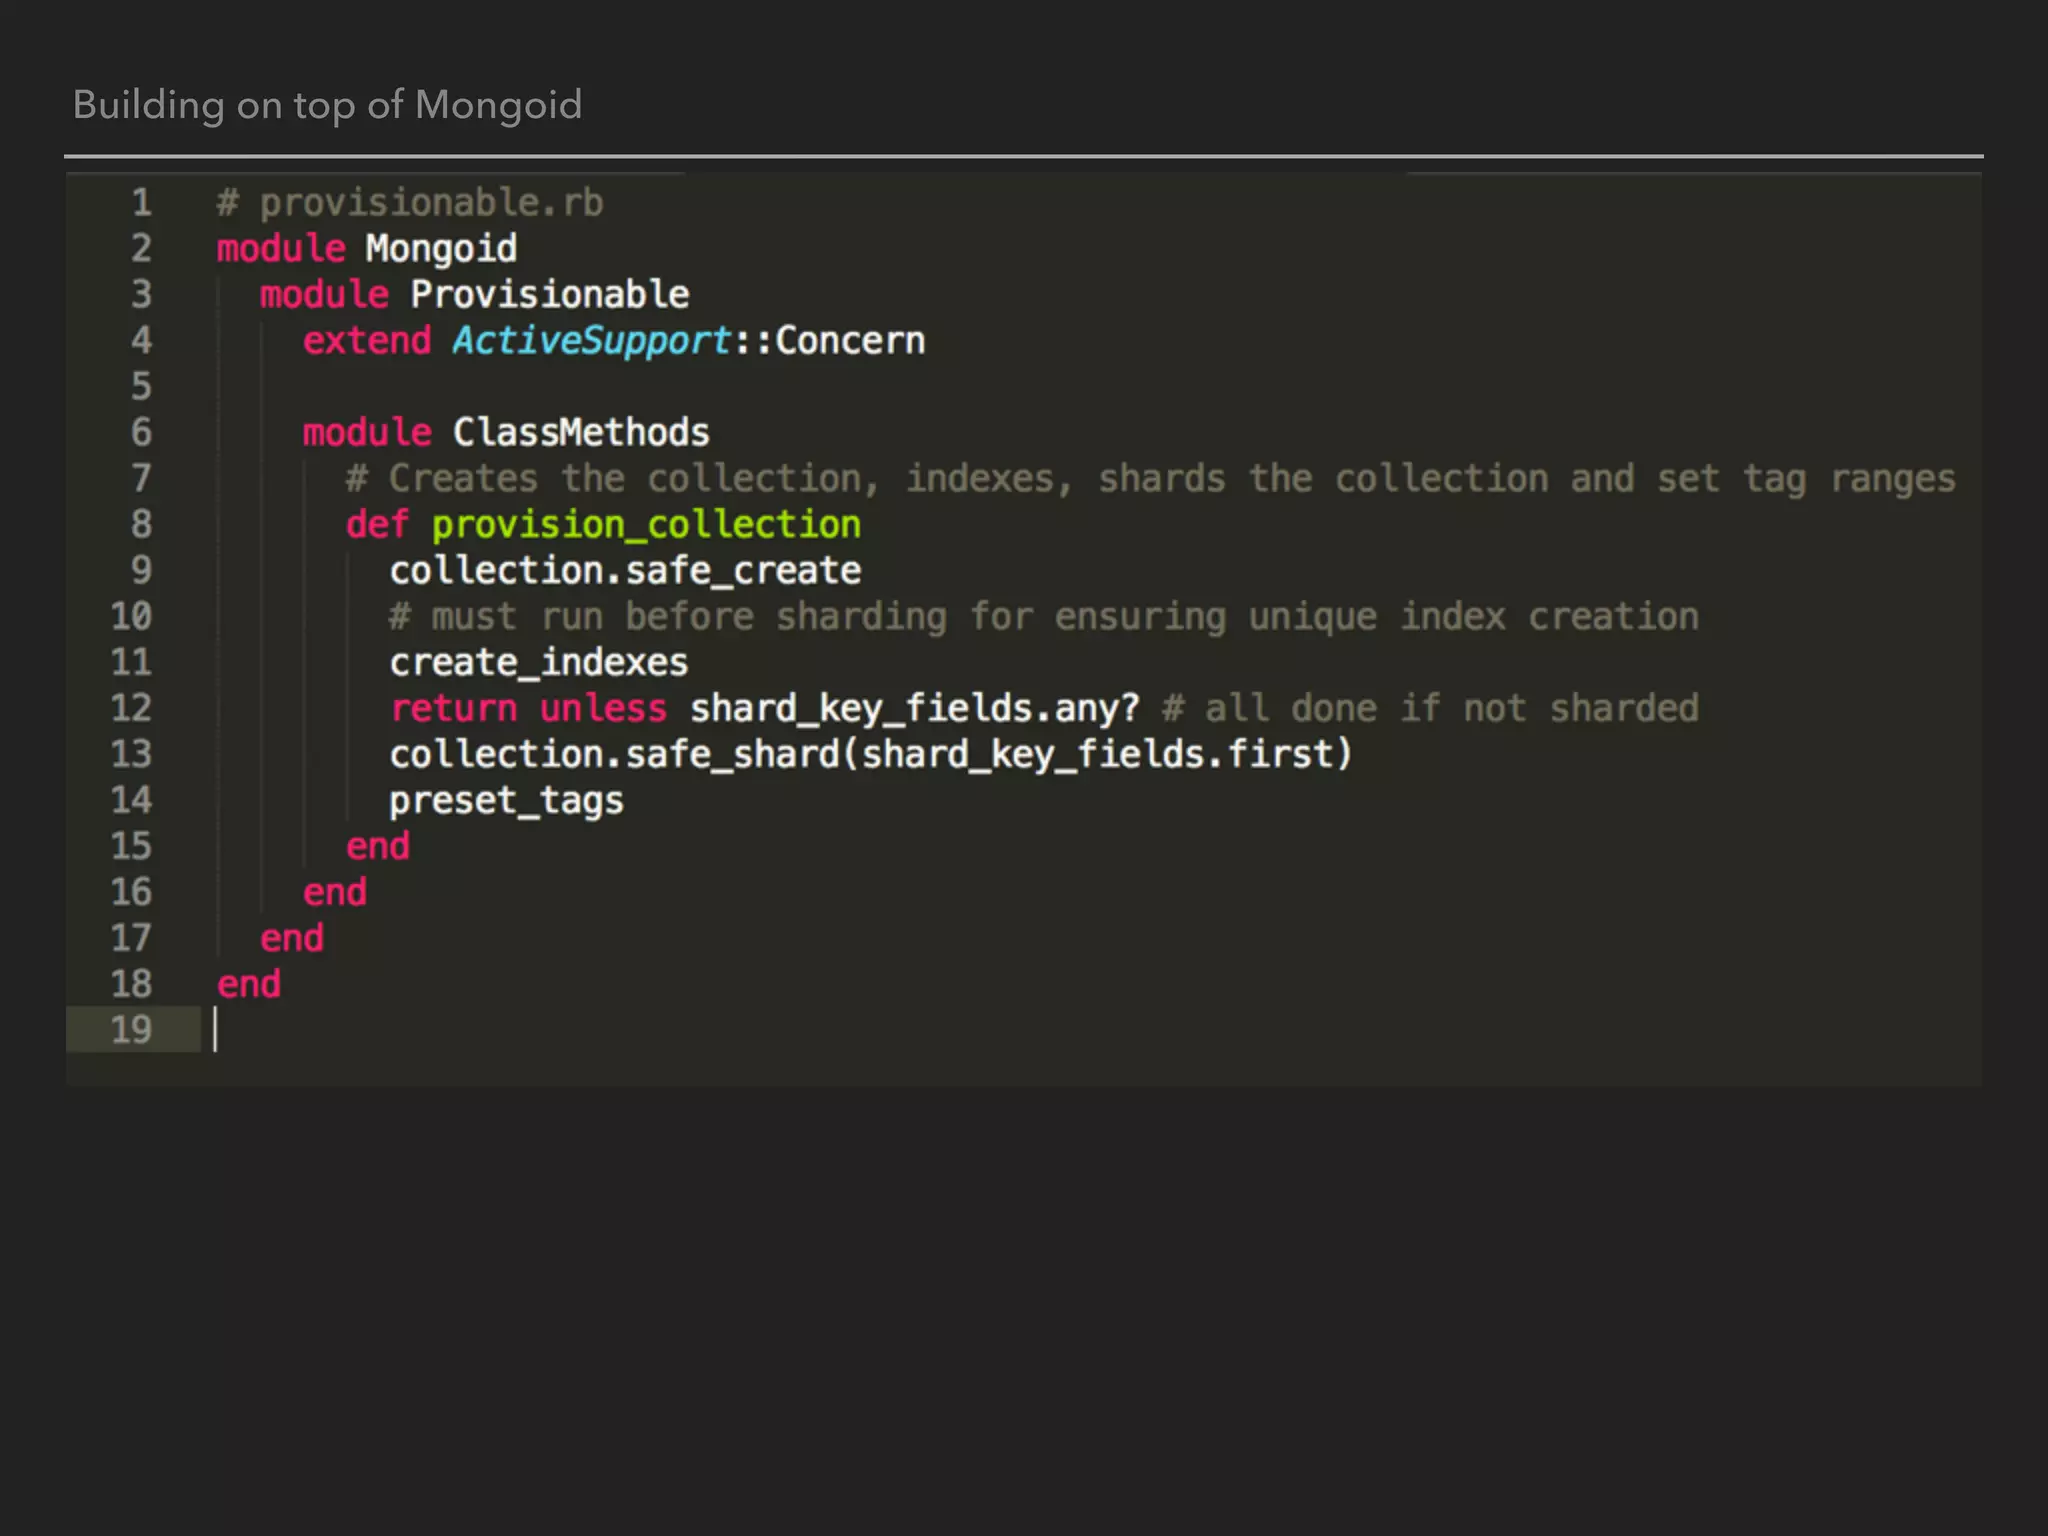Click the provisionable.rb comment on line 1

pyautogui.click(x=410, y=203)
